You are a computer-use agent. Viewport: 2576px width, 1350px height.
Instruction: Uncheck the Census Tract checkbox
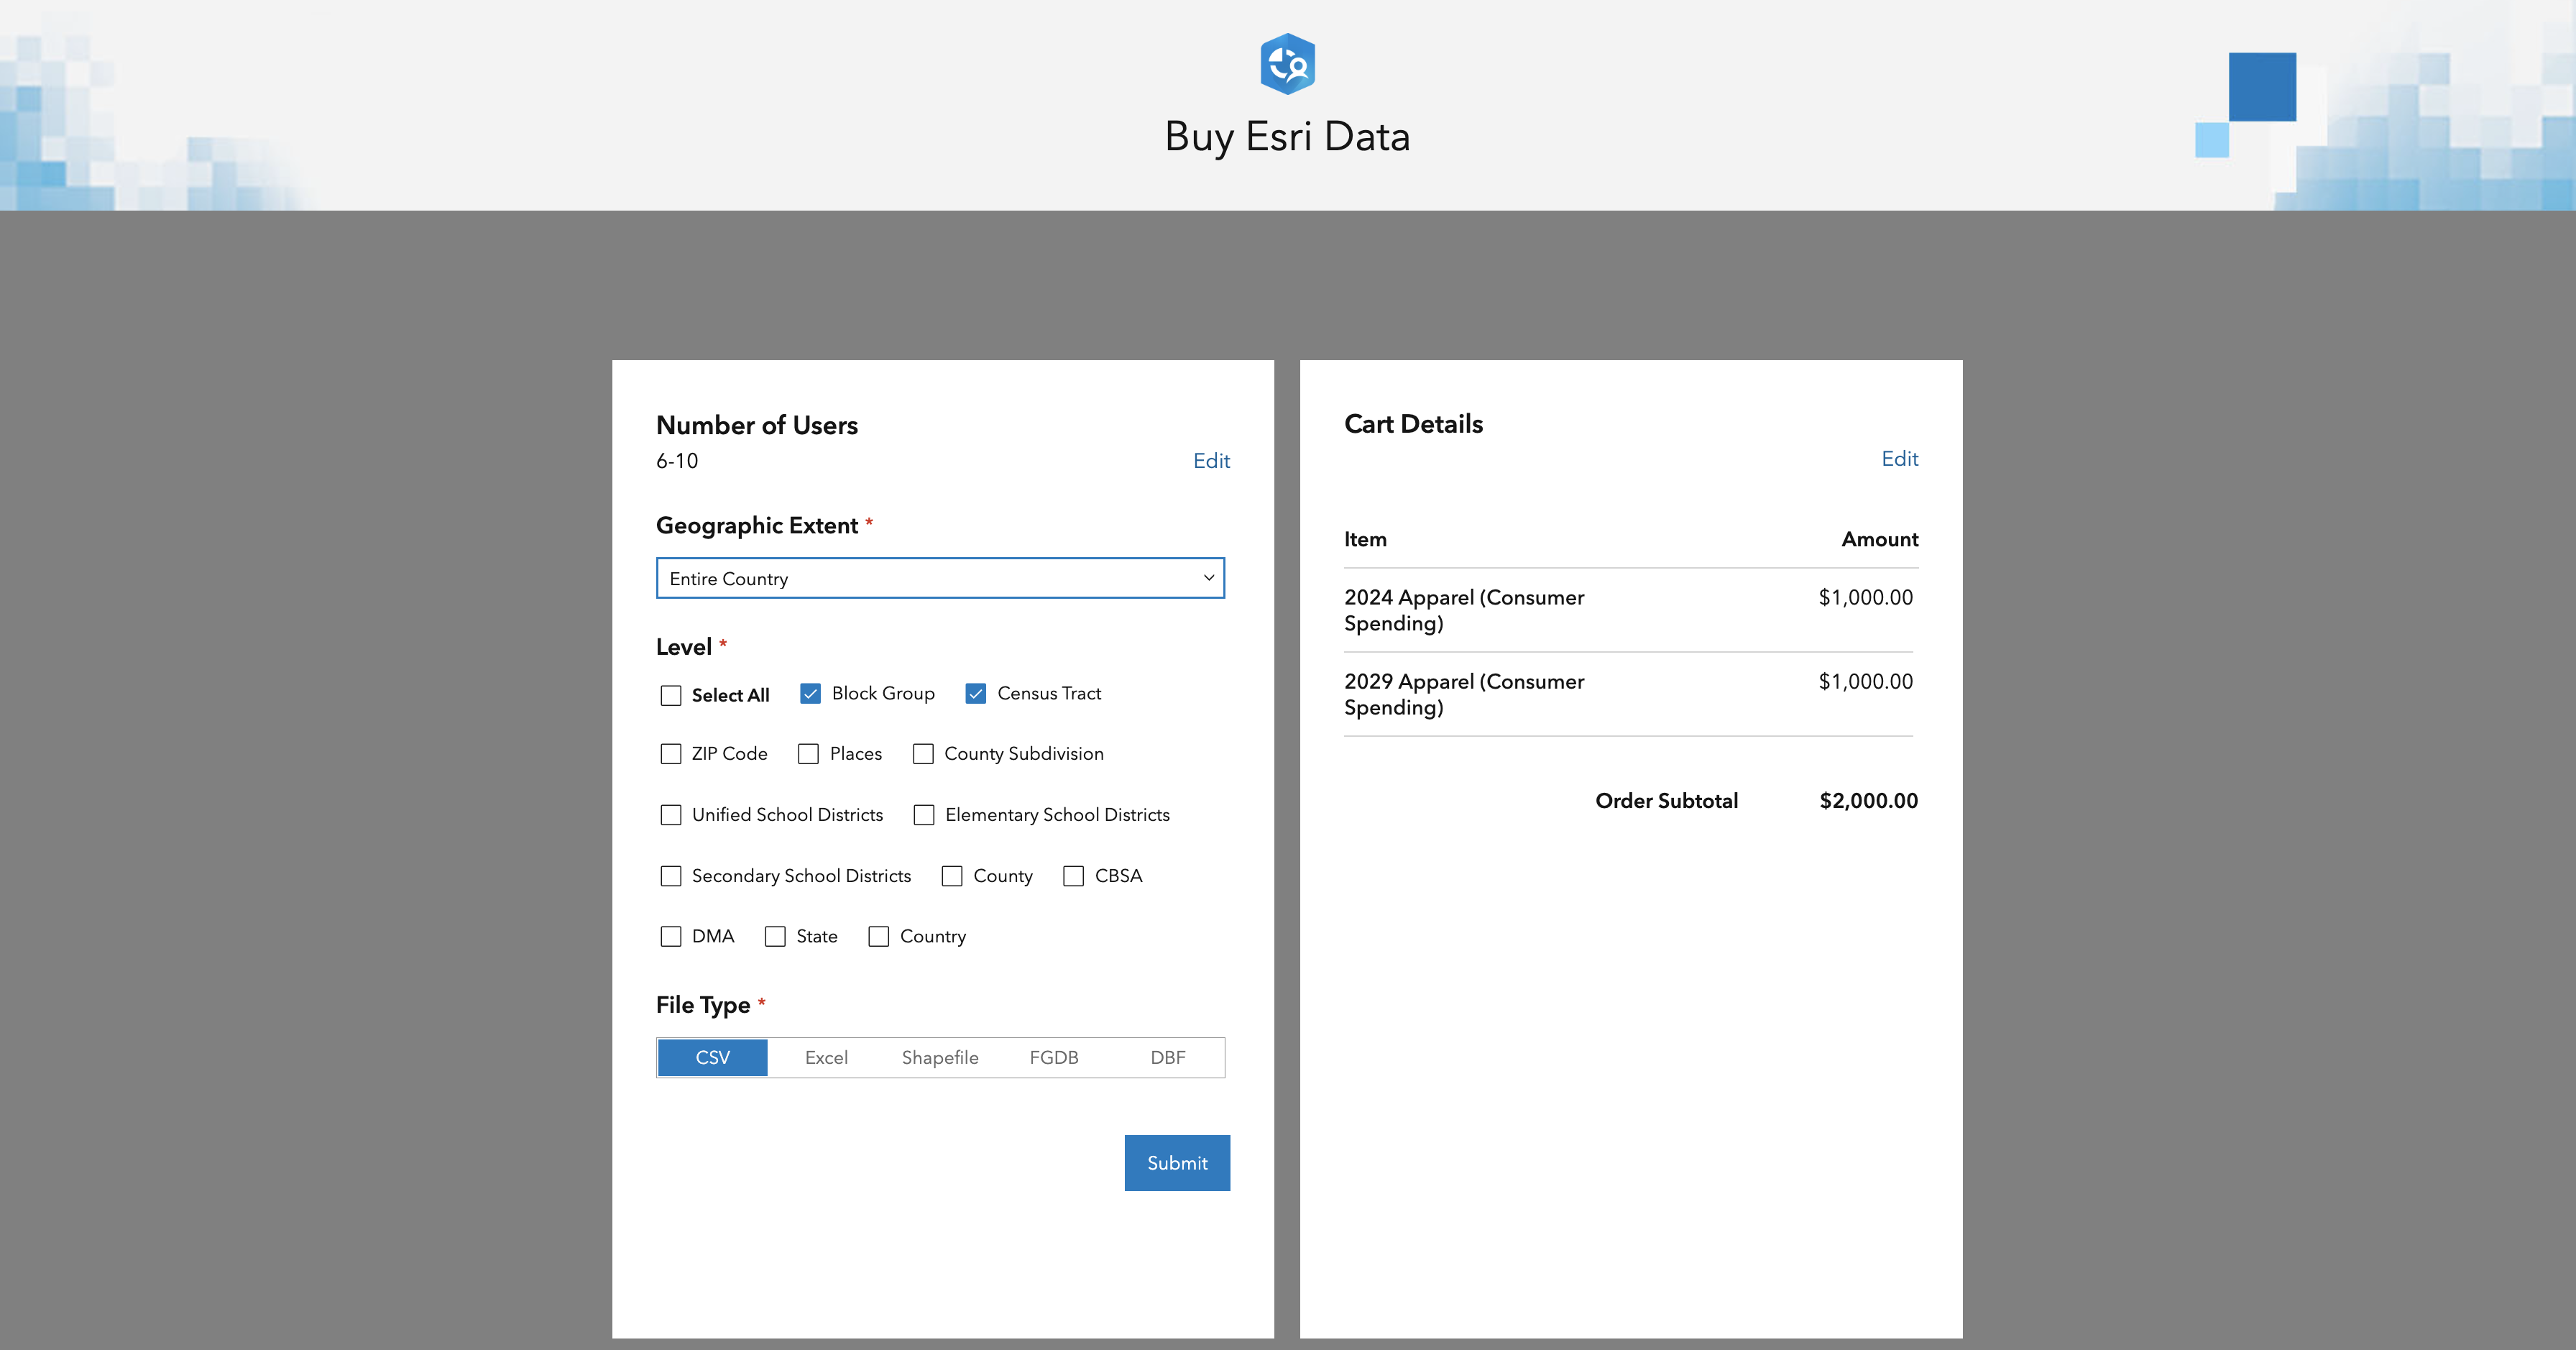coord(975,693)
